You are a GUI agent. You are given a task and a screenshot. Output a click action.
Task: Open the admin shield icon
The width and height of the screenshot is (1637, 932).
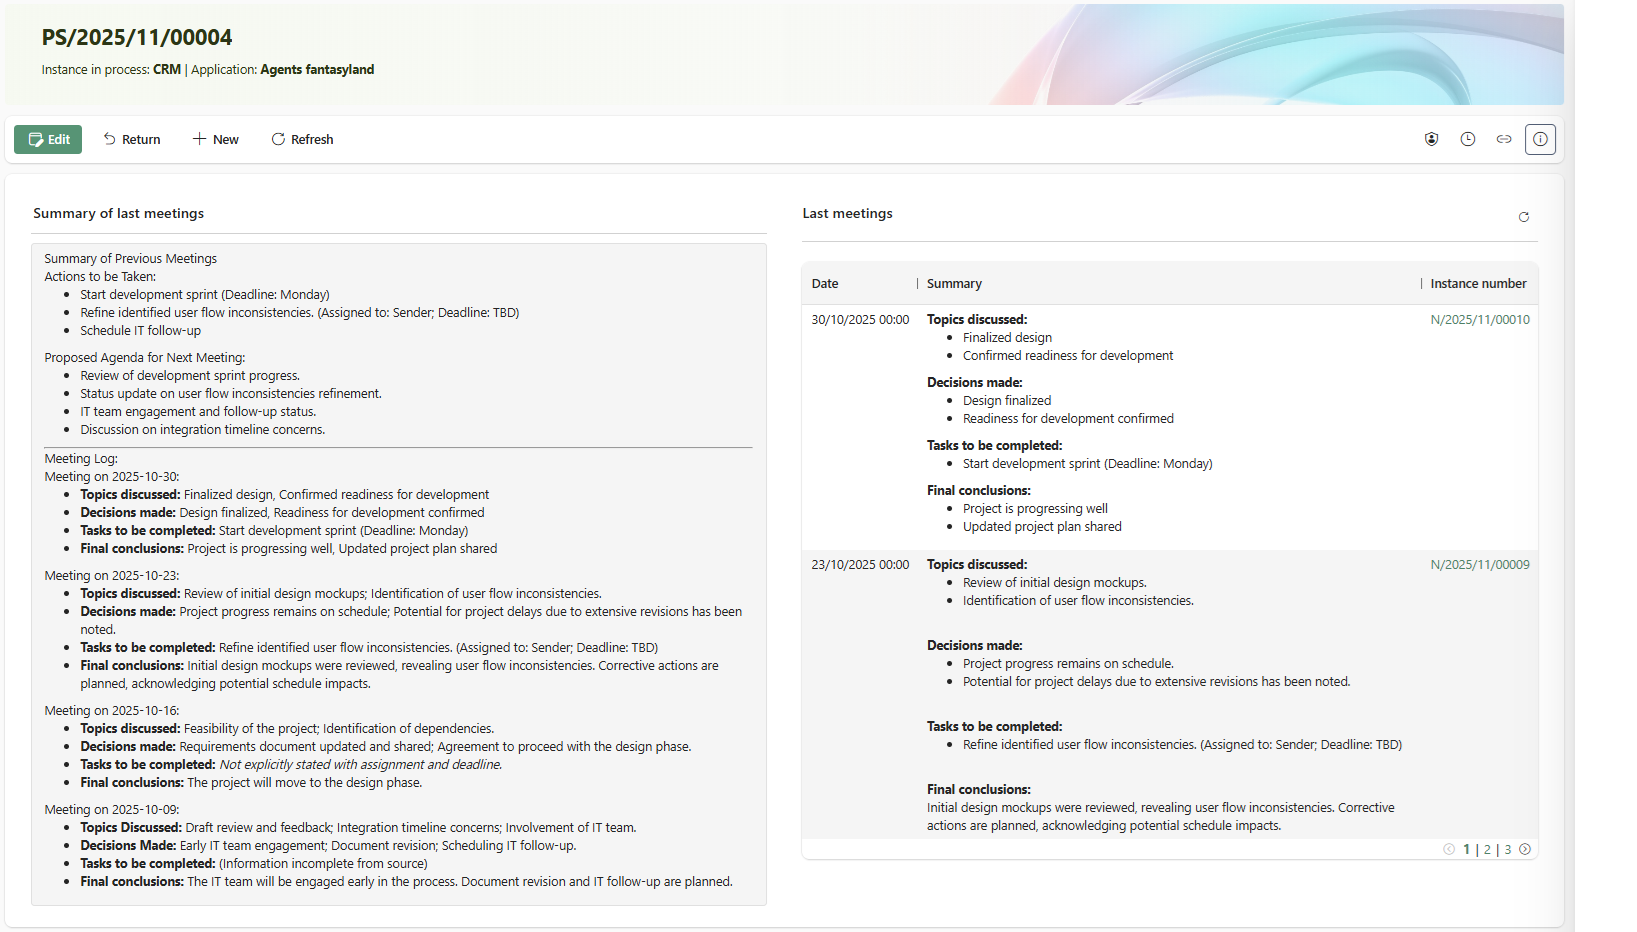click(x=1431, y=139)
